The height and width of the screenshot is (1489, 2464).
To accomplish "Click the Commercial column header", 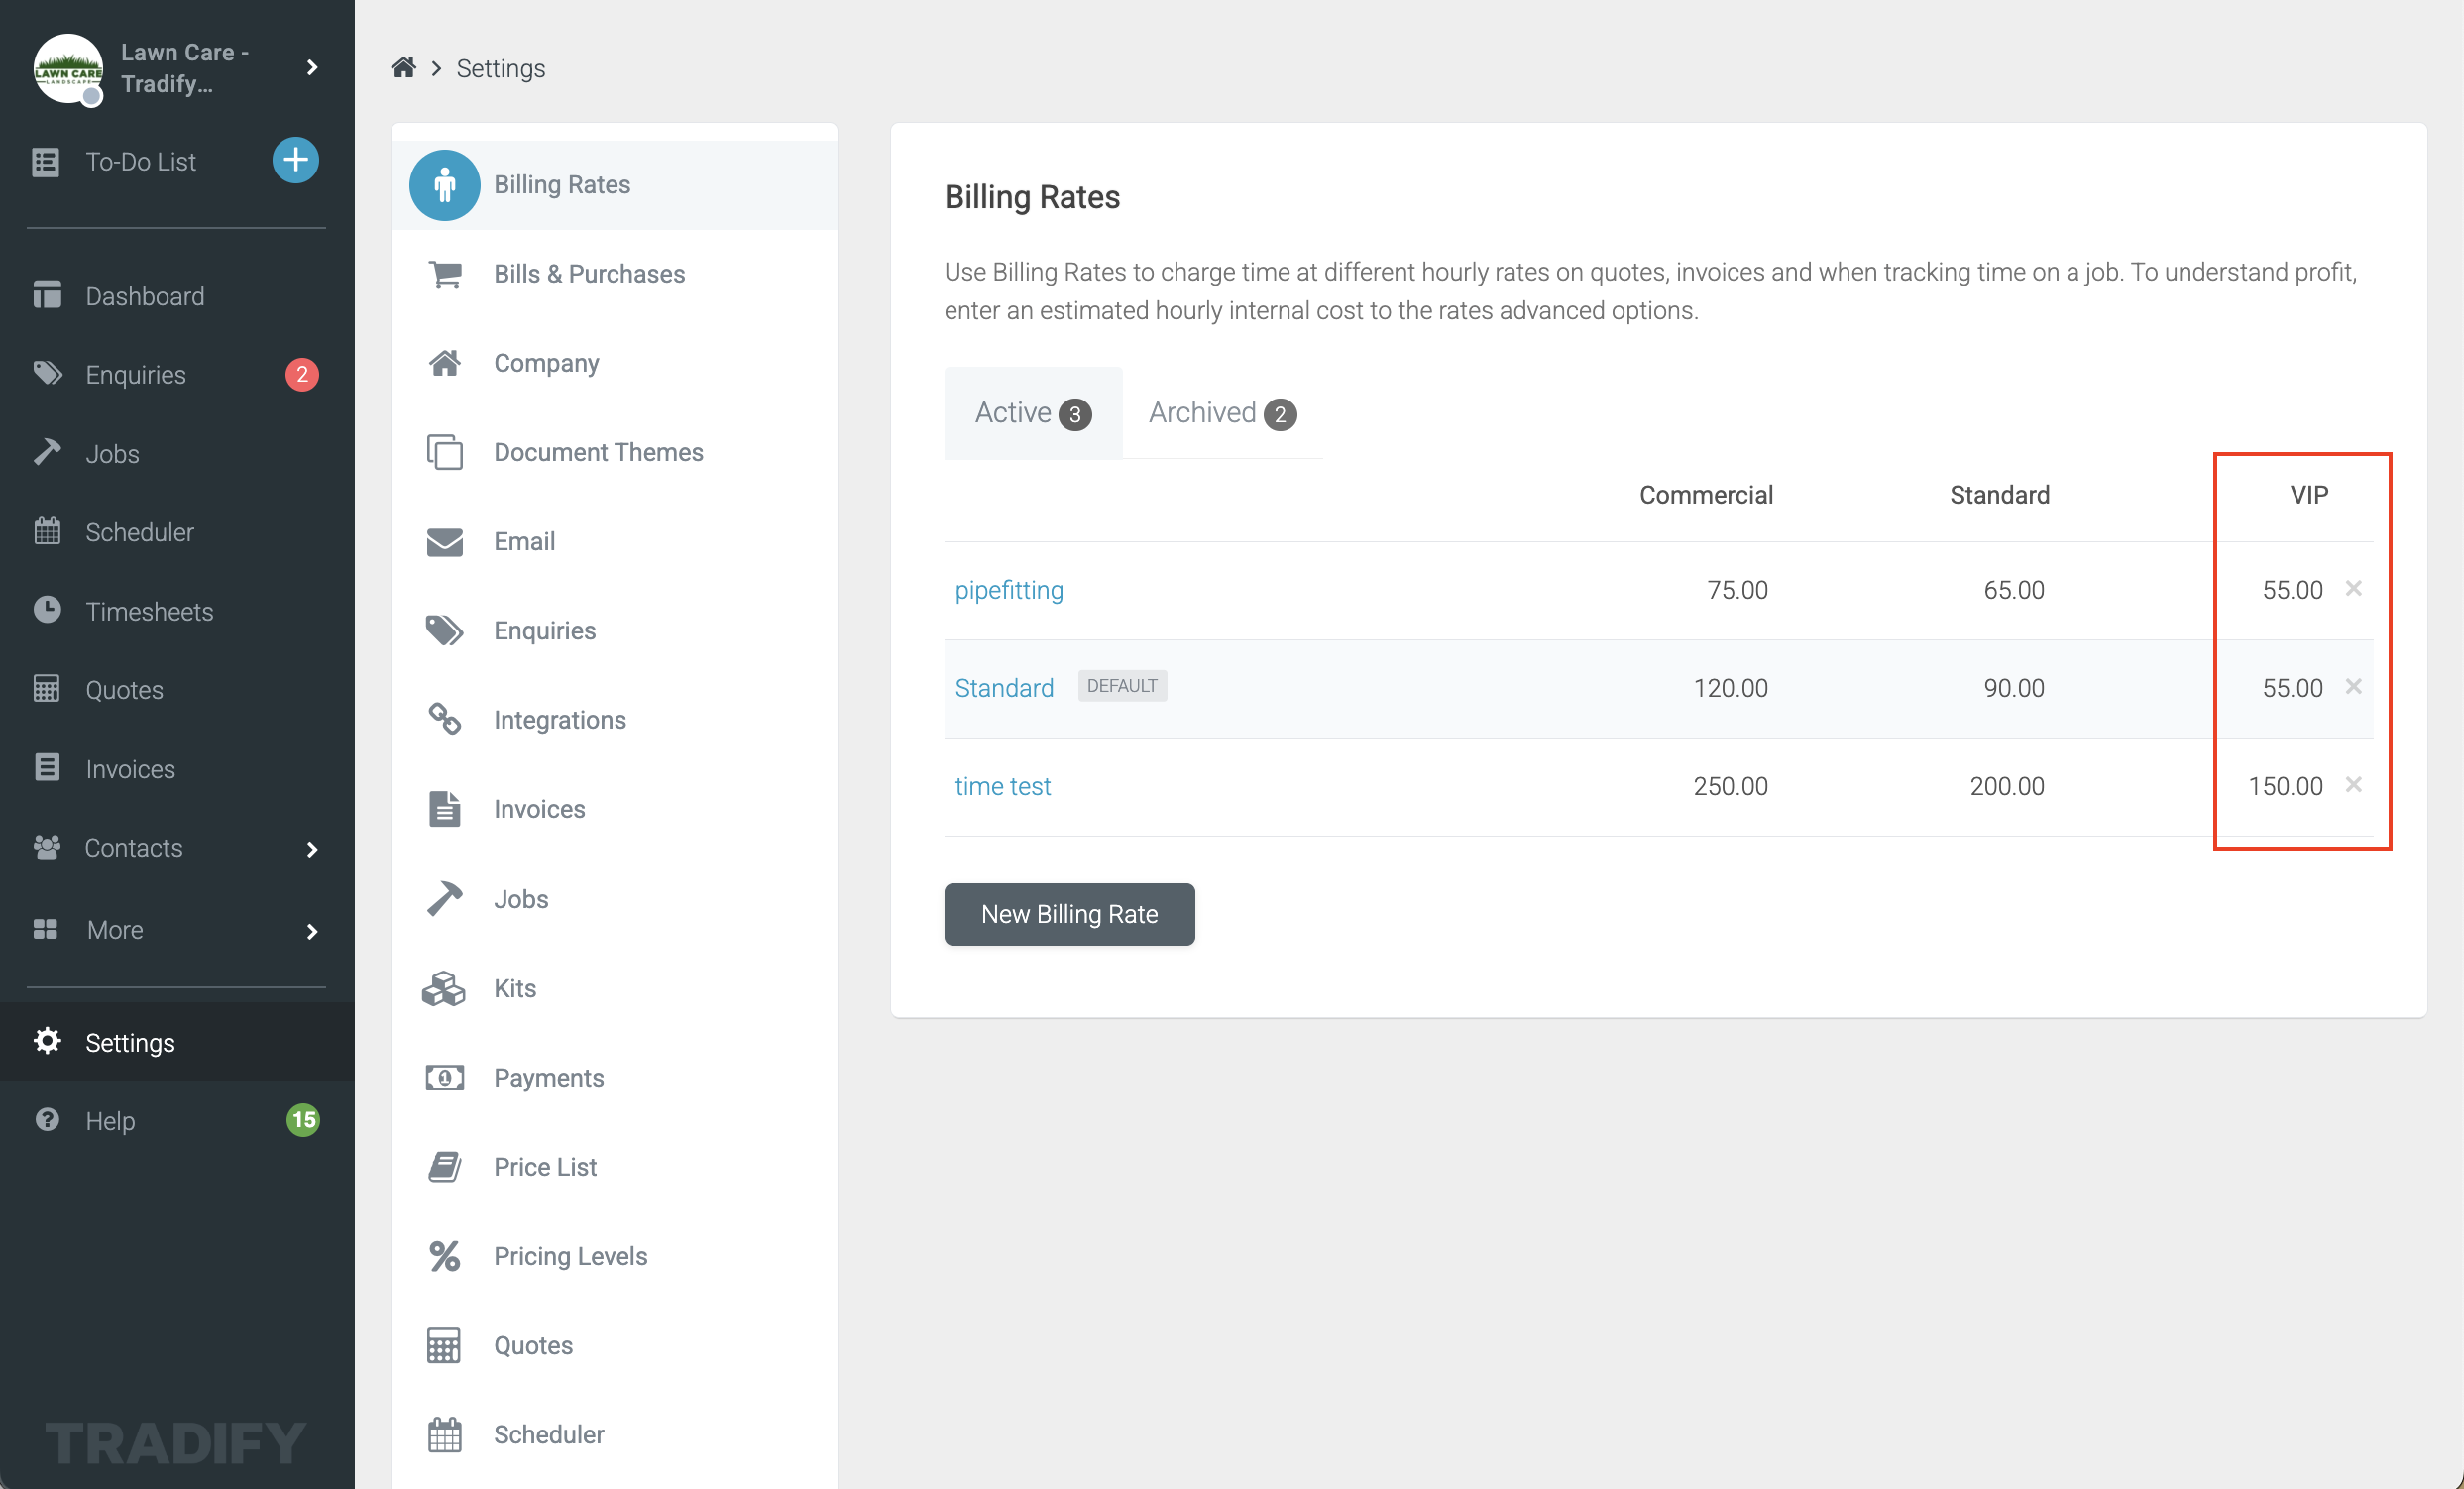I will 1706,494.
